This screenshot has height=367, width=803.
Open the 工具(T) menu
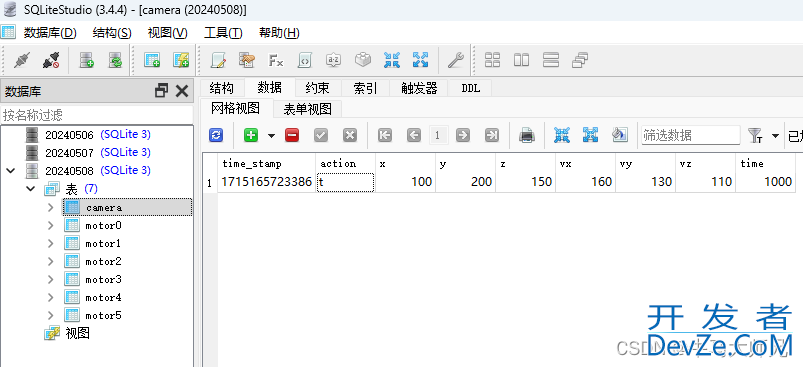pyautogui.click(x=223, y=33)
